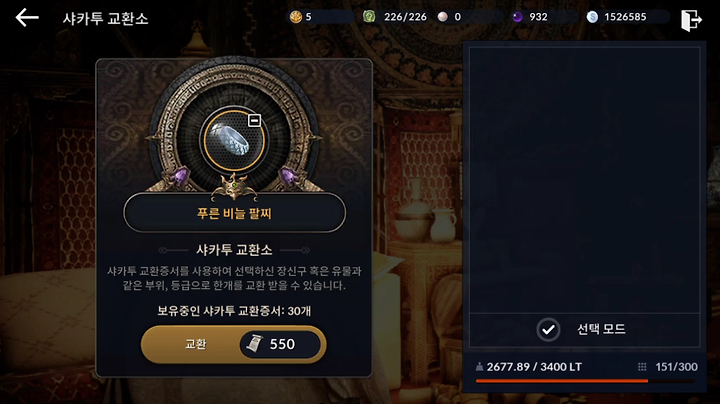Toggle the 선택 모드 checkmark

[548, 329]
